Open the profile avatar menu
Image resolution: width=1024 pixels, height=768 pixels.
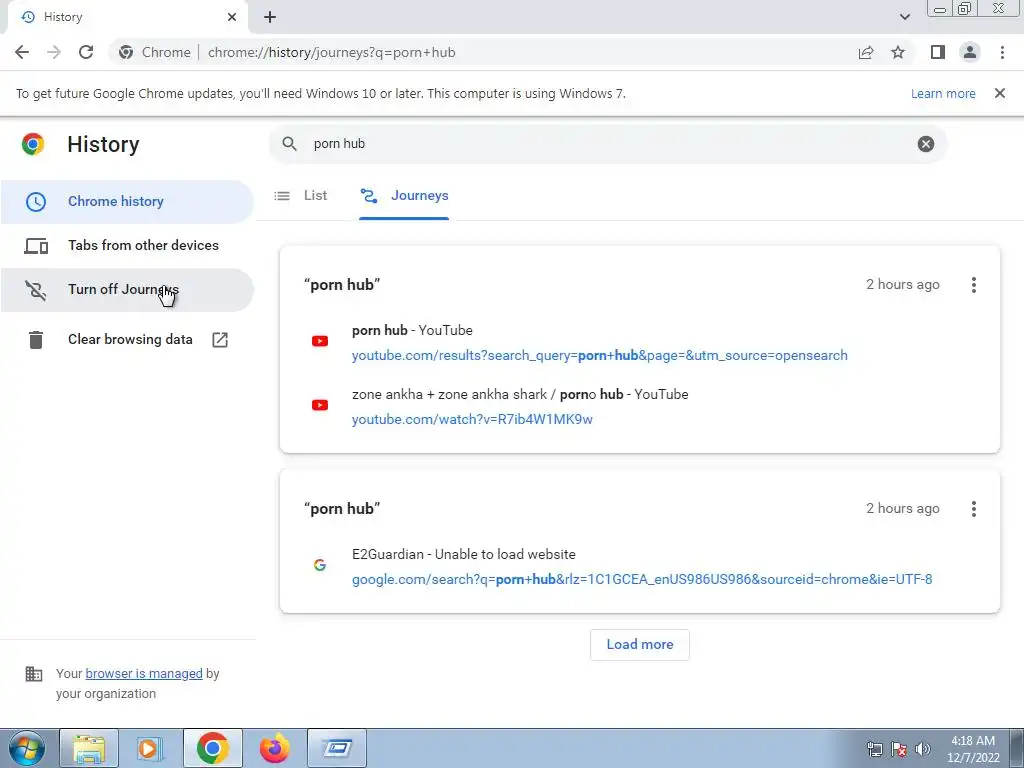point(970,52)
